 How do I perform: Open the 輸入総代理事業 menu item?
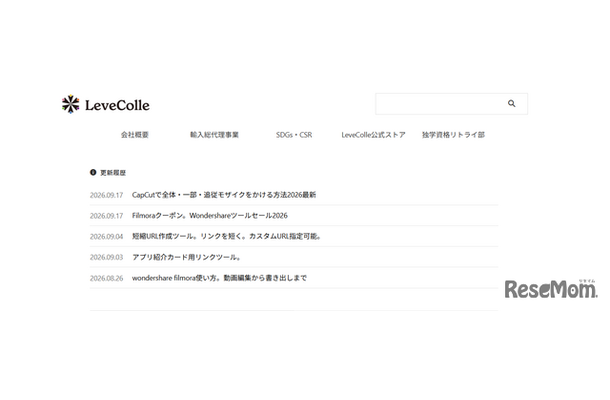point(214,135)
